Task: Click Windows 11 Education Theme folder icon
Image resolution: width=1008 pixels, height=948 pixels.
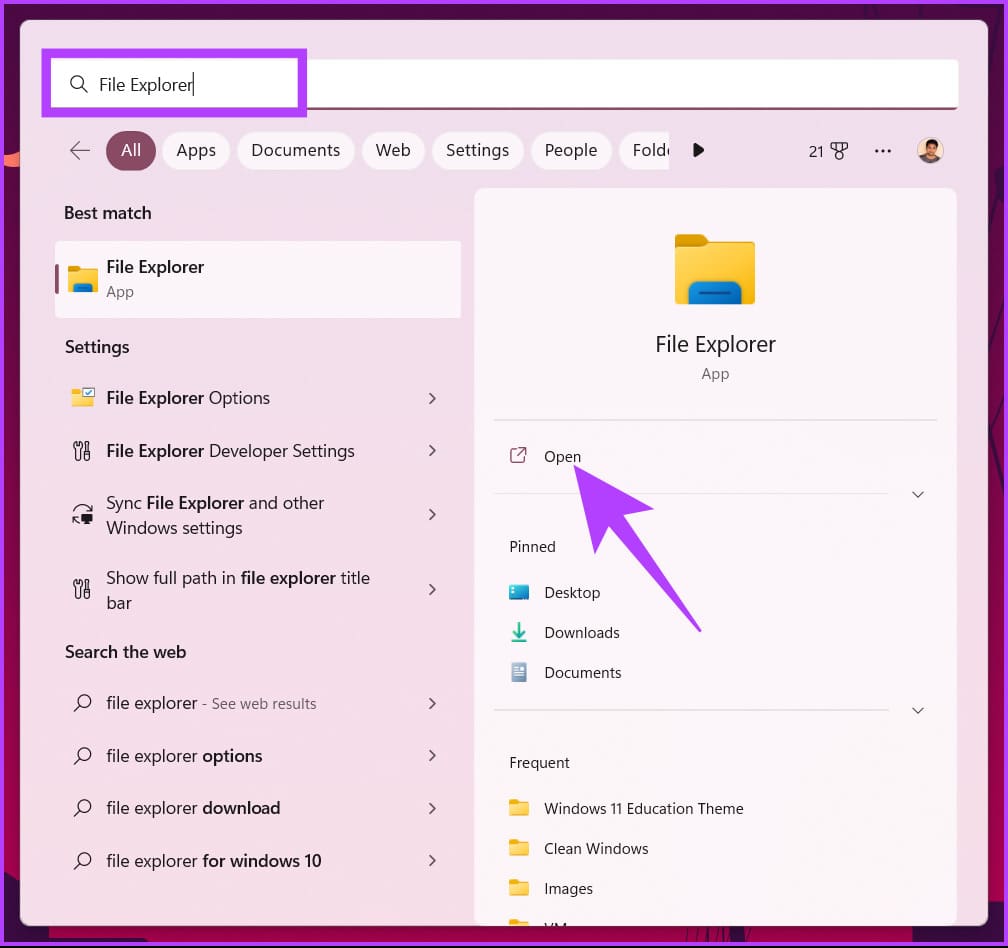Action: pos(519,808)
